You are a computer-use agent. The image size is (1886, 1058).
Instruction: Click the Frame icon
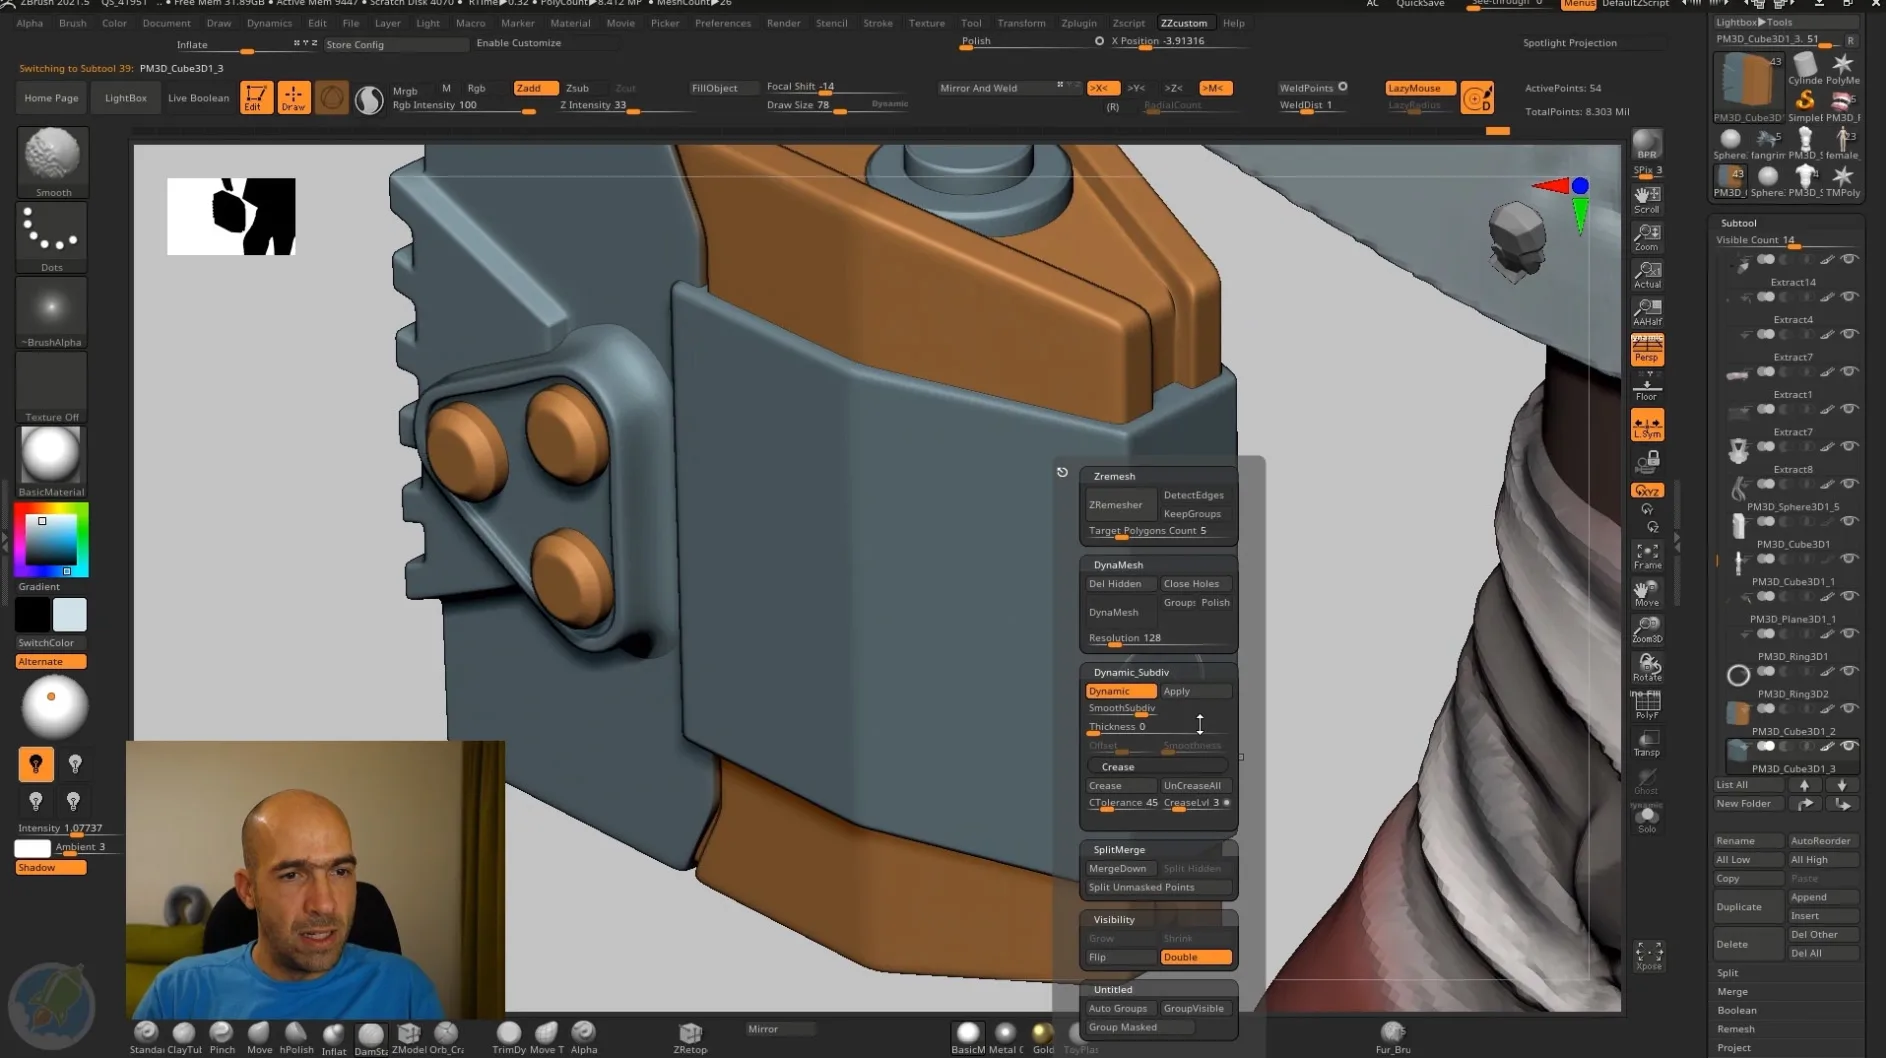coord(1647,556)
